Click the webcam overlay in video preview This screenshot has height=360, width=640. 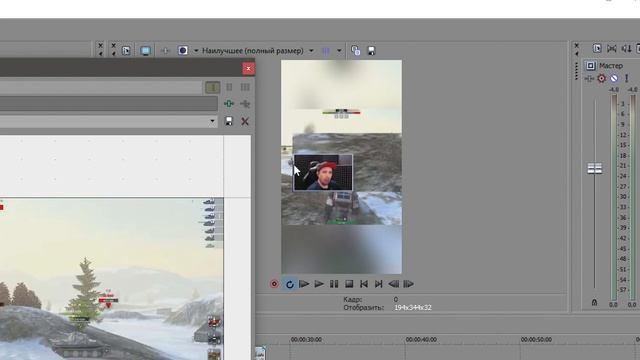click(323, 173)
